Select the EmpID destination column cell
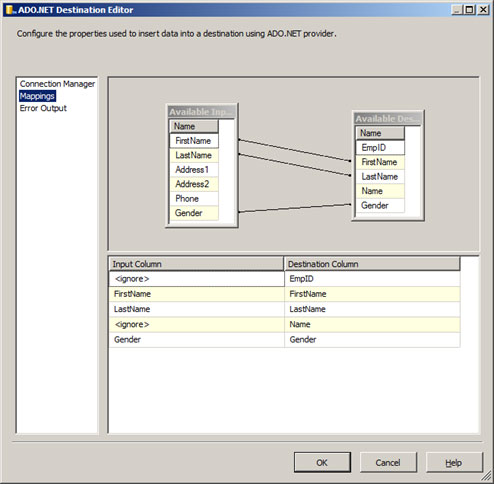 point(372,279)
